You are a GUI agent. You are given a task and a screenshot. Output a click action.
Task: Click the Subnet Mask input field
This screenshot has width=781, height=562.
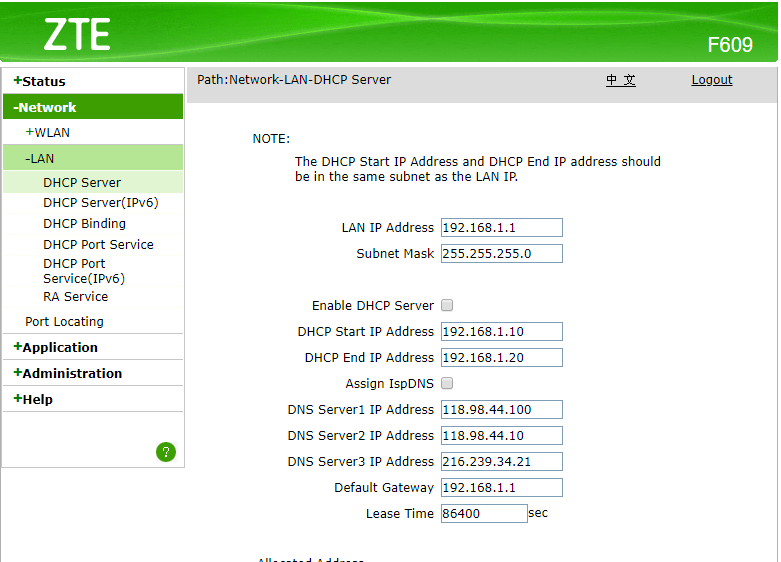(x=502, y=254)
